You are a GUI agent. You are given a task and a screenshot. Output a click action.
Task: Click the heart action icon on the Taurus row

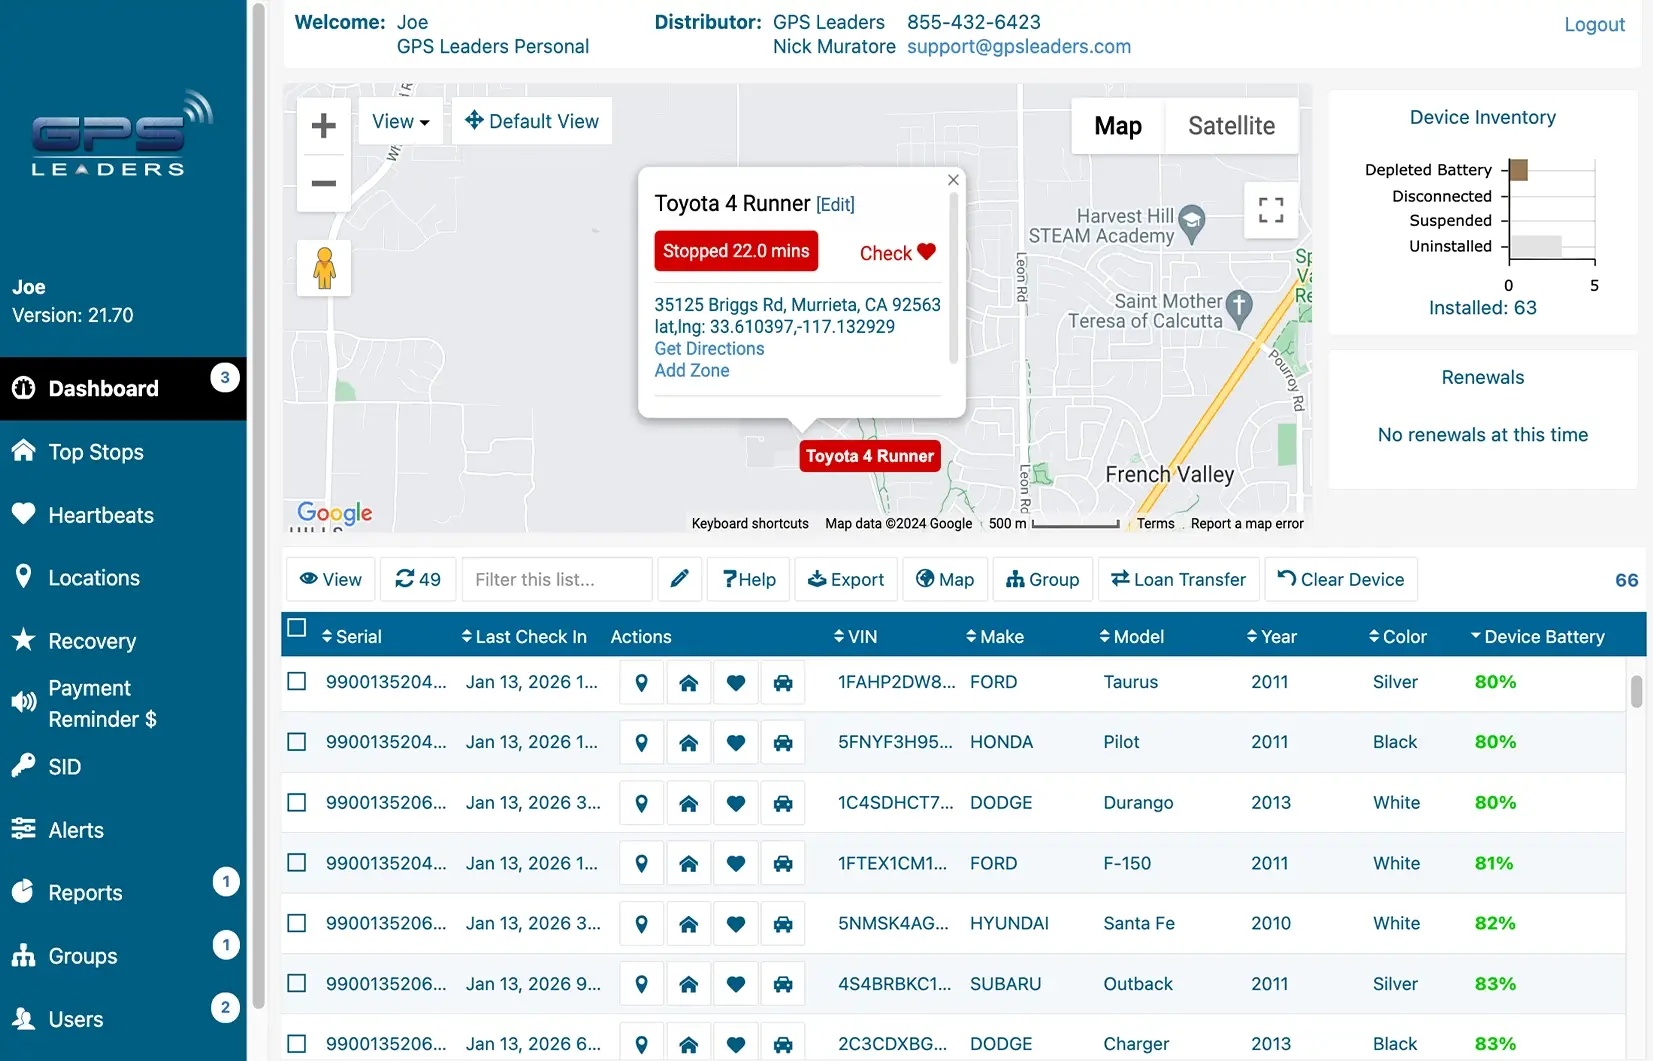point(736,682)
